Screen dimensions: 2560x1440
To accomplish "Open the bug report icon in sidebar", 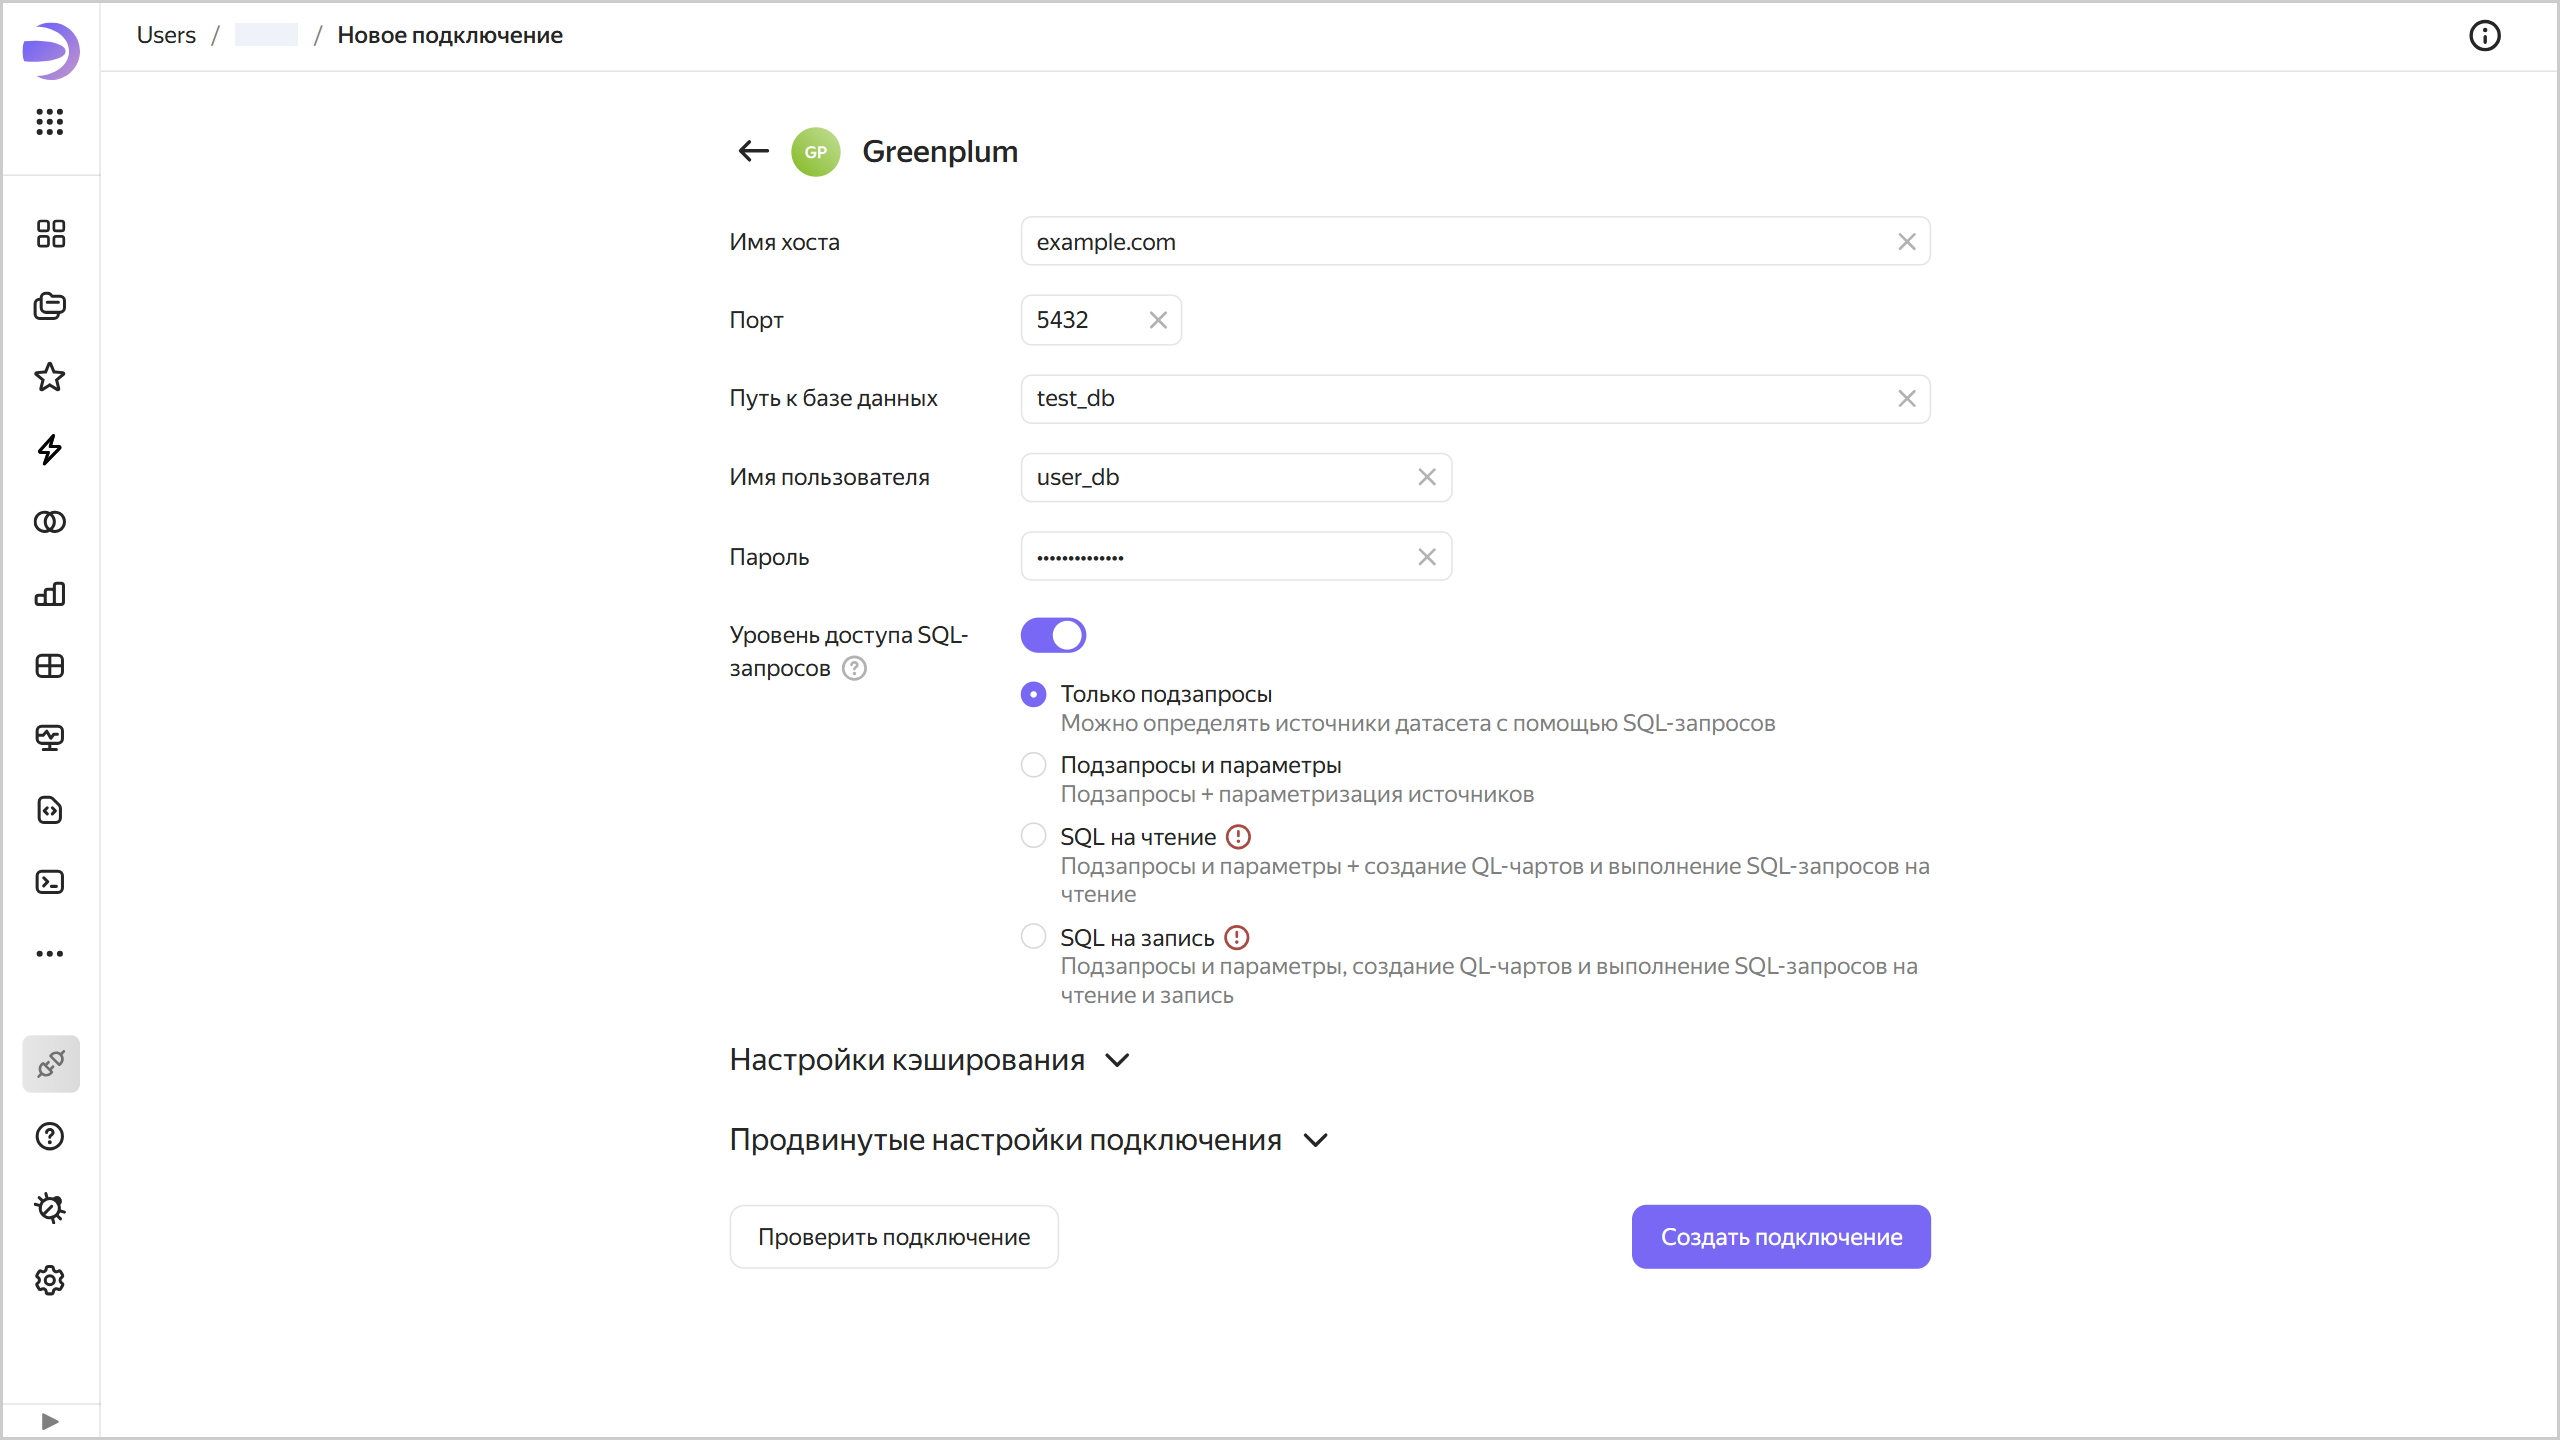I will (x=50, y=1209).
